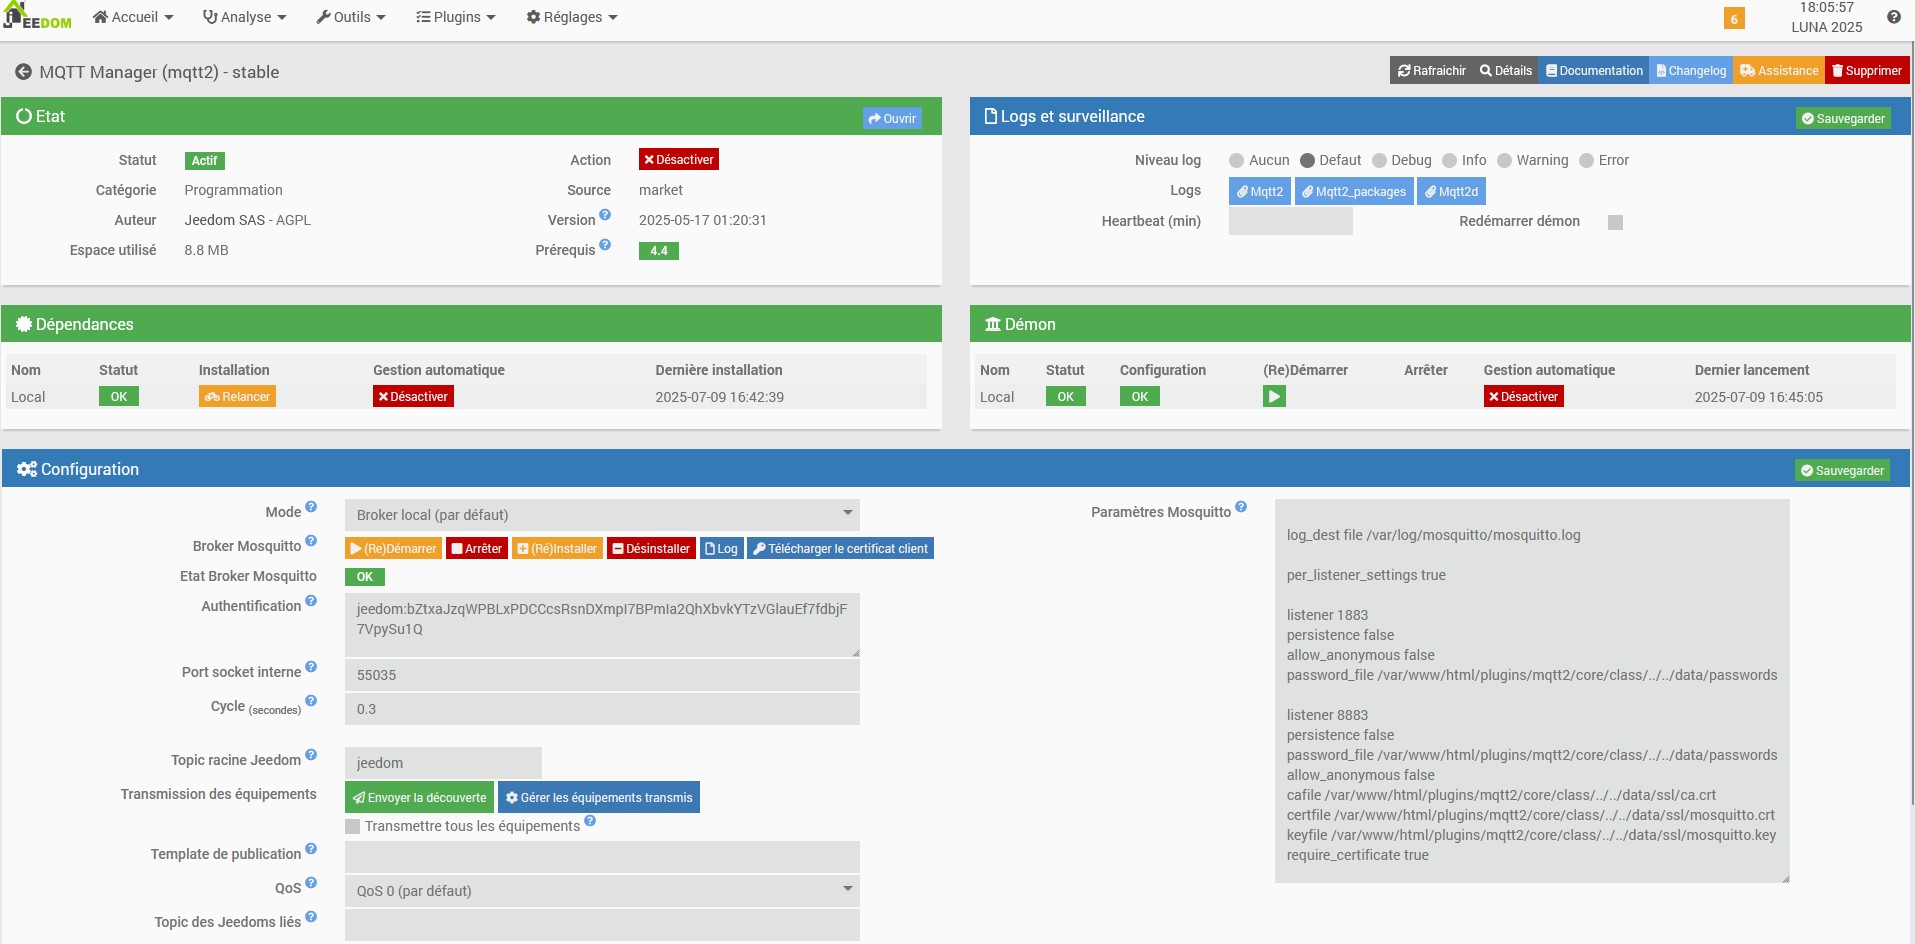Show help tooltip next to Prérequis
1915x944 pixels.
[x=605, y=244]
